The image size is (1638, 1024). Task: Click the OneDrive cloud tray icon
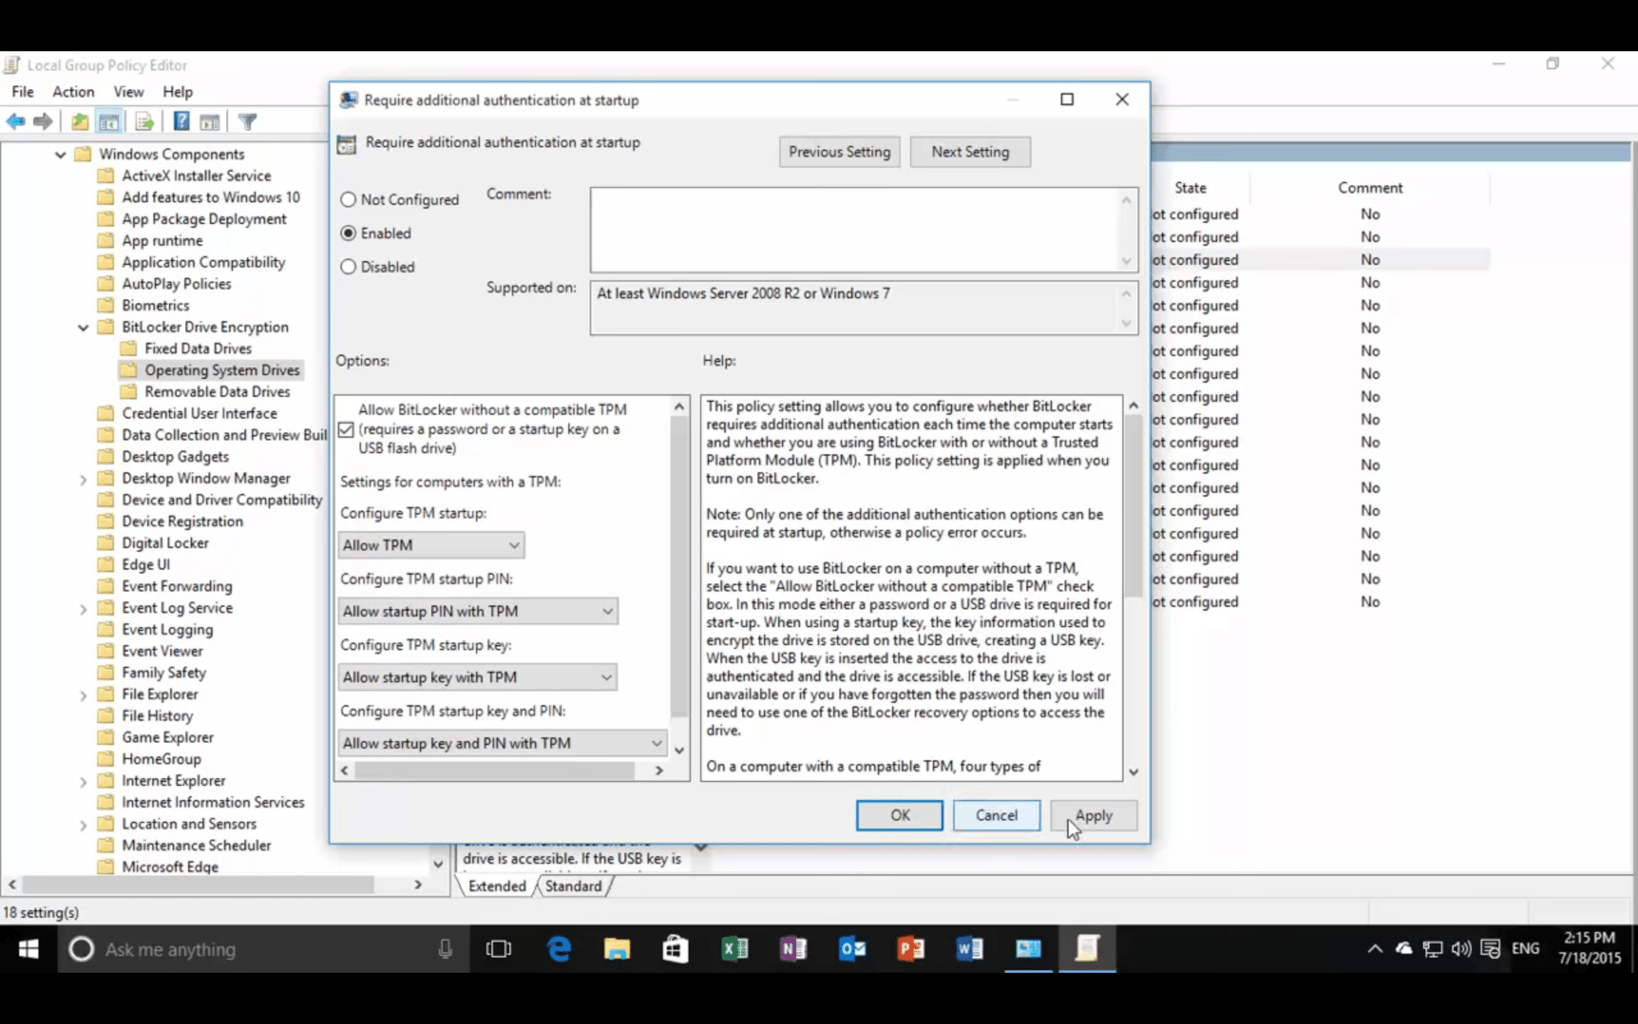1403,949
